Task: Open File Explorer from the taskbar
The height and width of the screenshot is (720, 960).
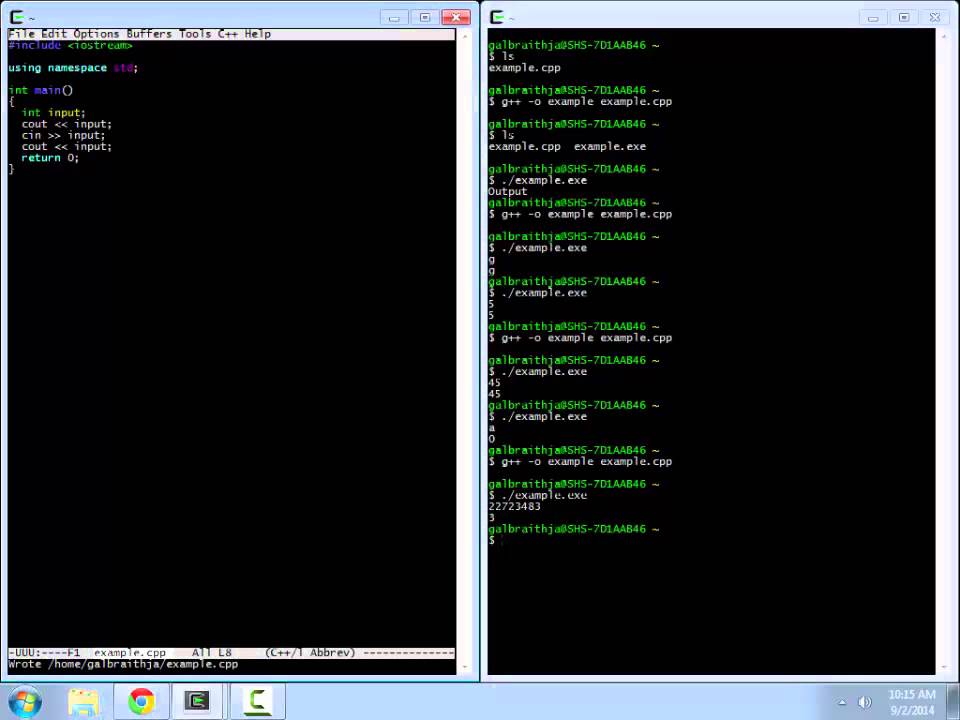Action: [83, 702]
